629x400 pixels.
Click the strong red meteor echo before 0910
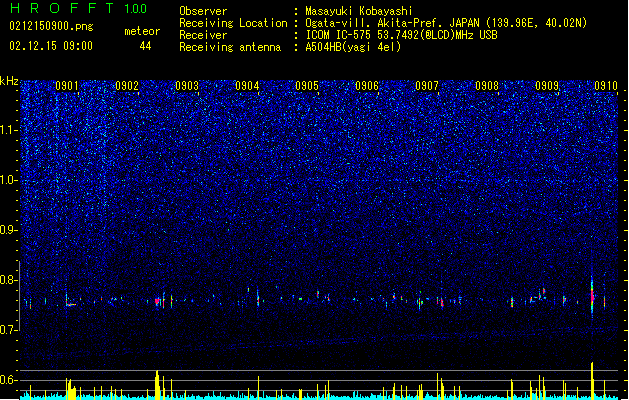(592, 296)
